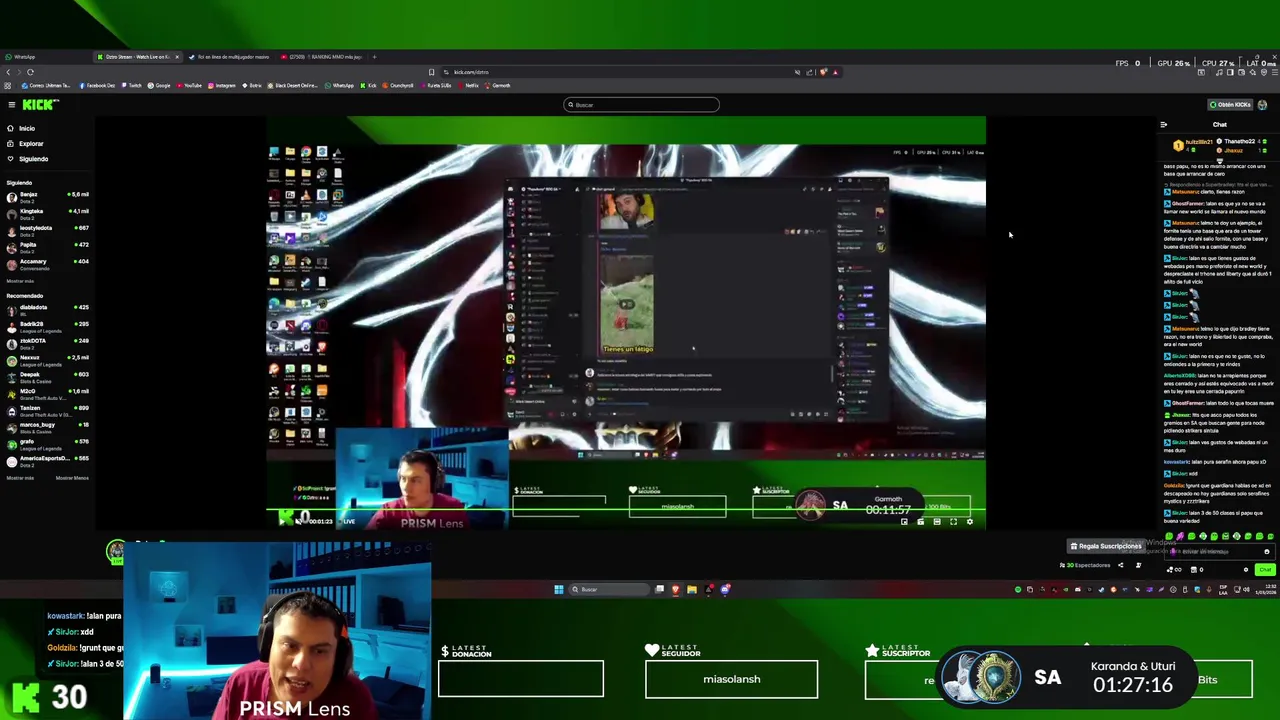Click the green Chat send button
Screen dimensions: 1280x720
[x=1265, y=569]
